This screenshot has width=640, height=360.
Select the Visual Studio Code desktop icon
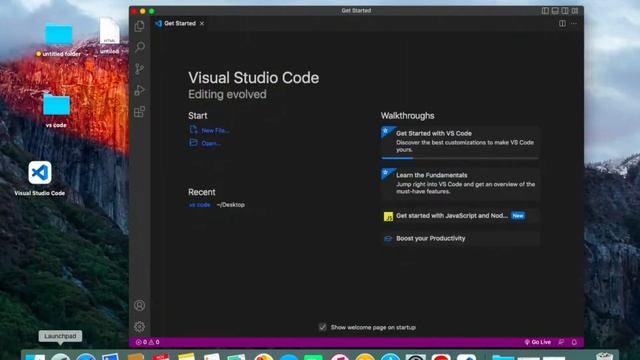[40, 178]
